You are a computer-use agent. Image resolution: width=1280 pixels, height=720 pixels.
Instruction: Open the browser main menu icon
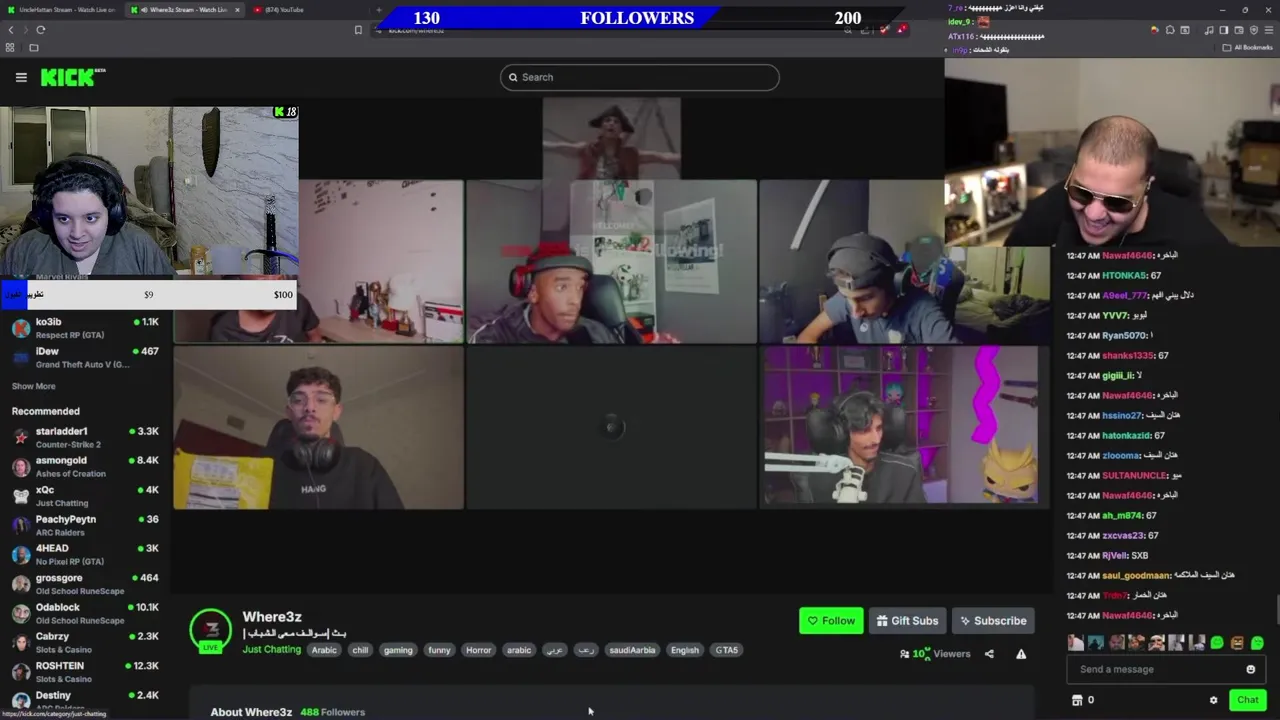pos(1269,30)
